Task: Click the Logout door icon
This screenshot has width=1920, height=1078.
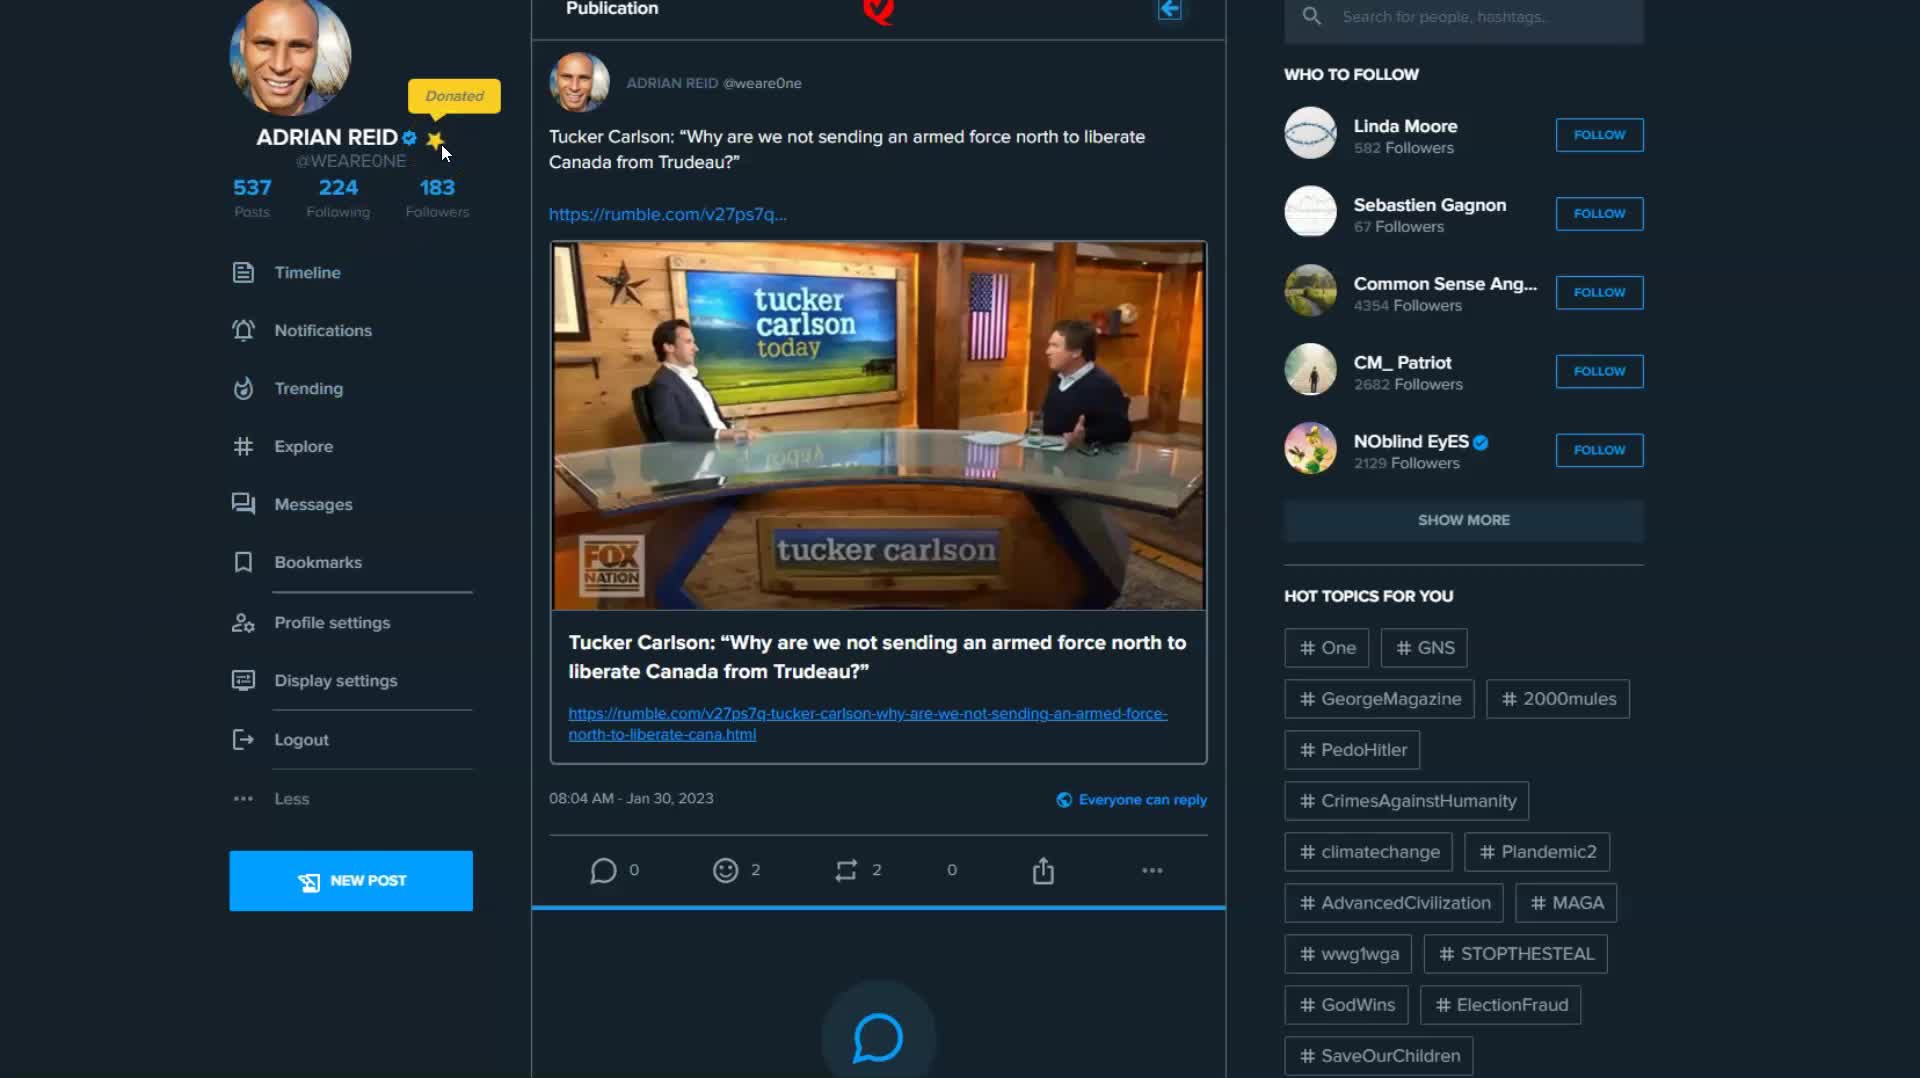Action: pos(243,739)
